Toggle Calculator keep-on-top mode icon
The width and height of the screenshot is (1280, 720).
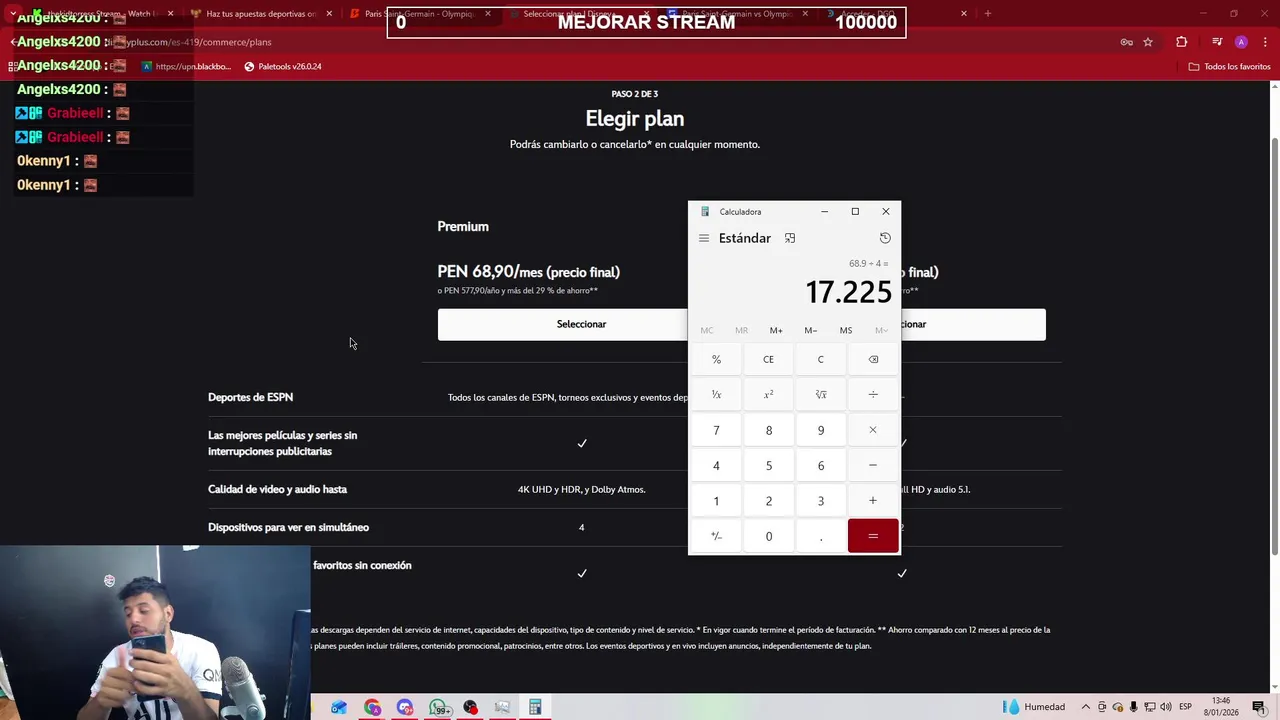click(790, 238)
